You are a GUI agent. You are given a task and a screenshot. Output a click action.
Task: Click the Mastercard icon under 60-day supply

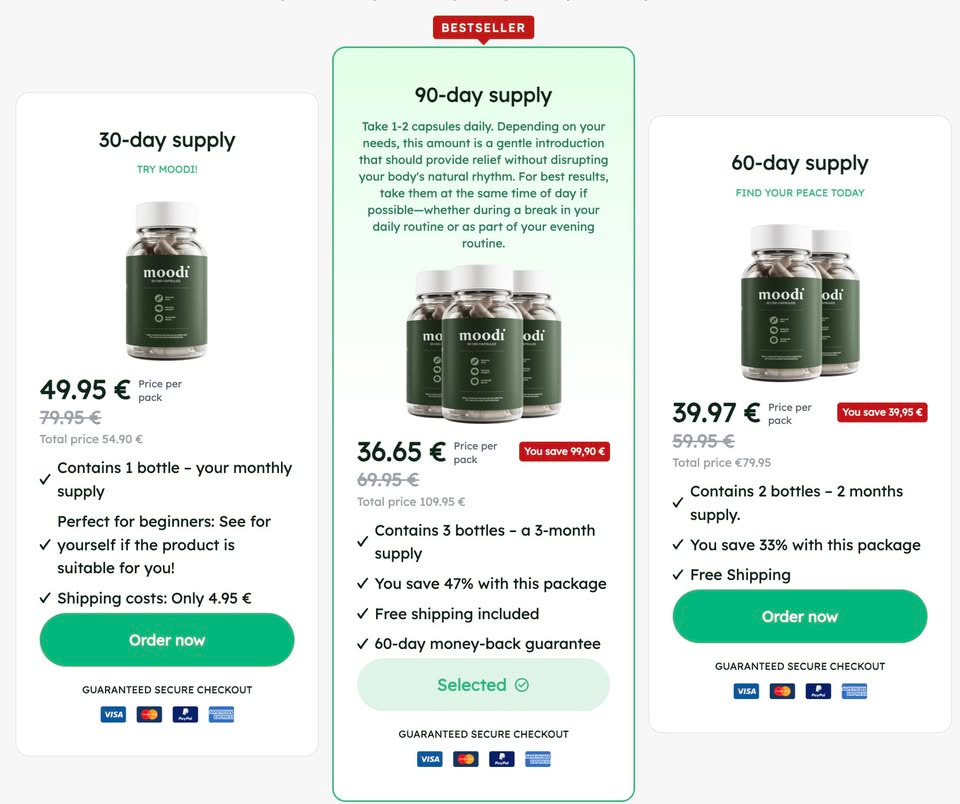[782, 691]
